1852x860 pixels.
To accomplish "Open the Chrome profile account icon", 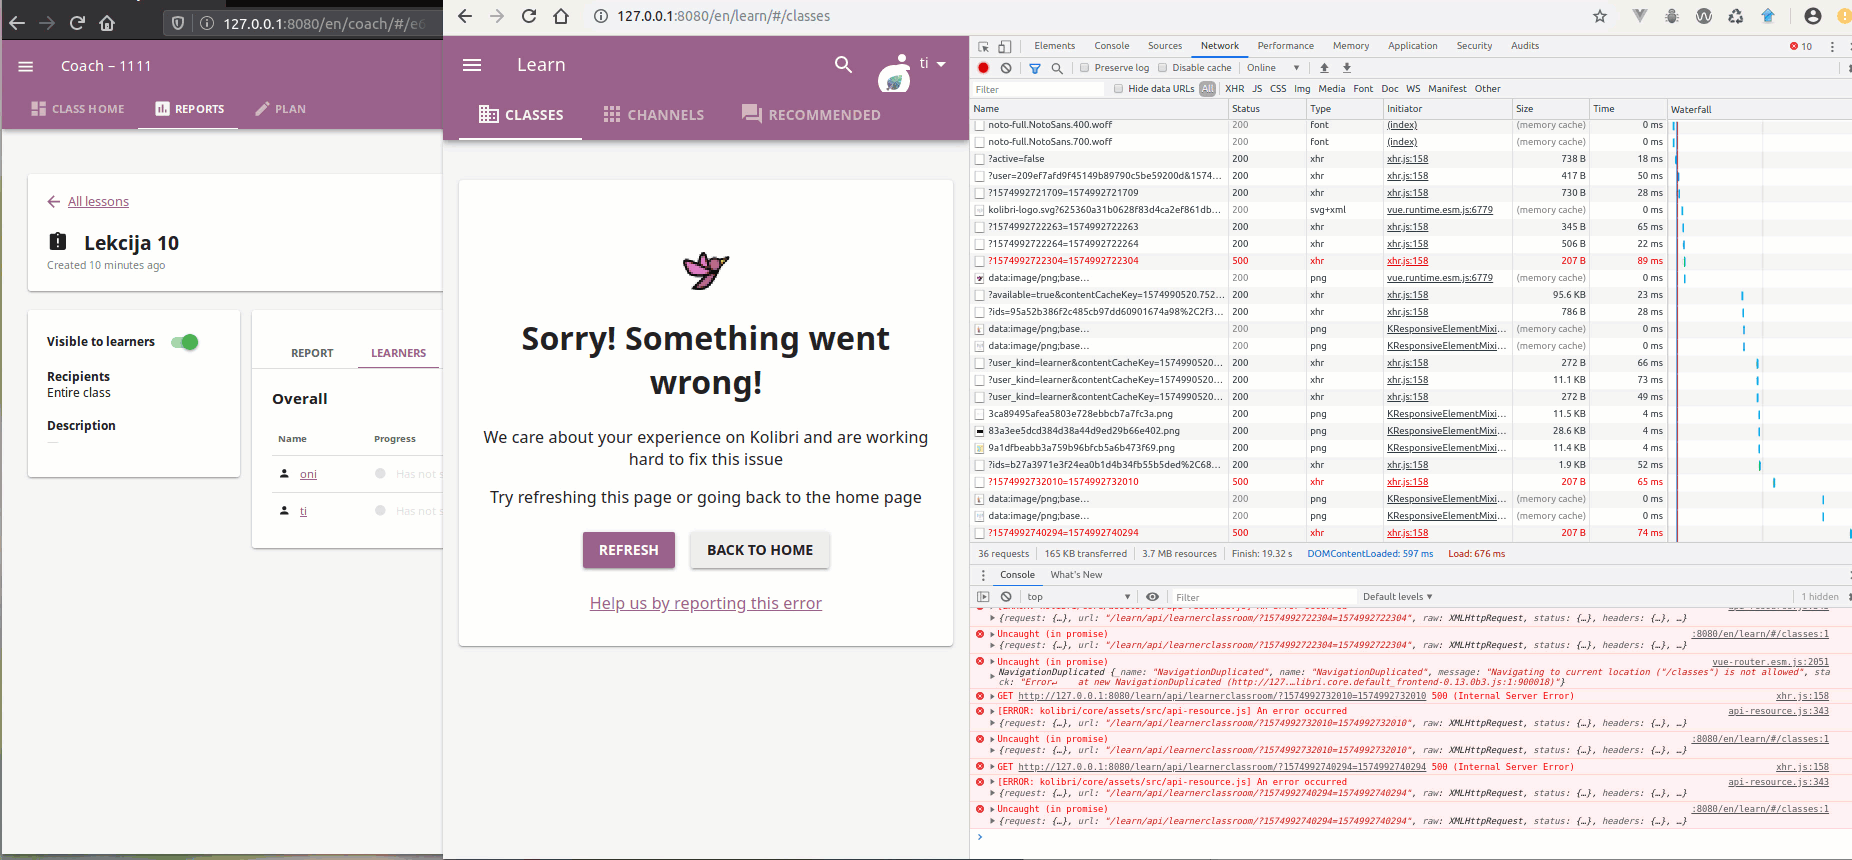I will 1813,16.
